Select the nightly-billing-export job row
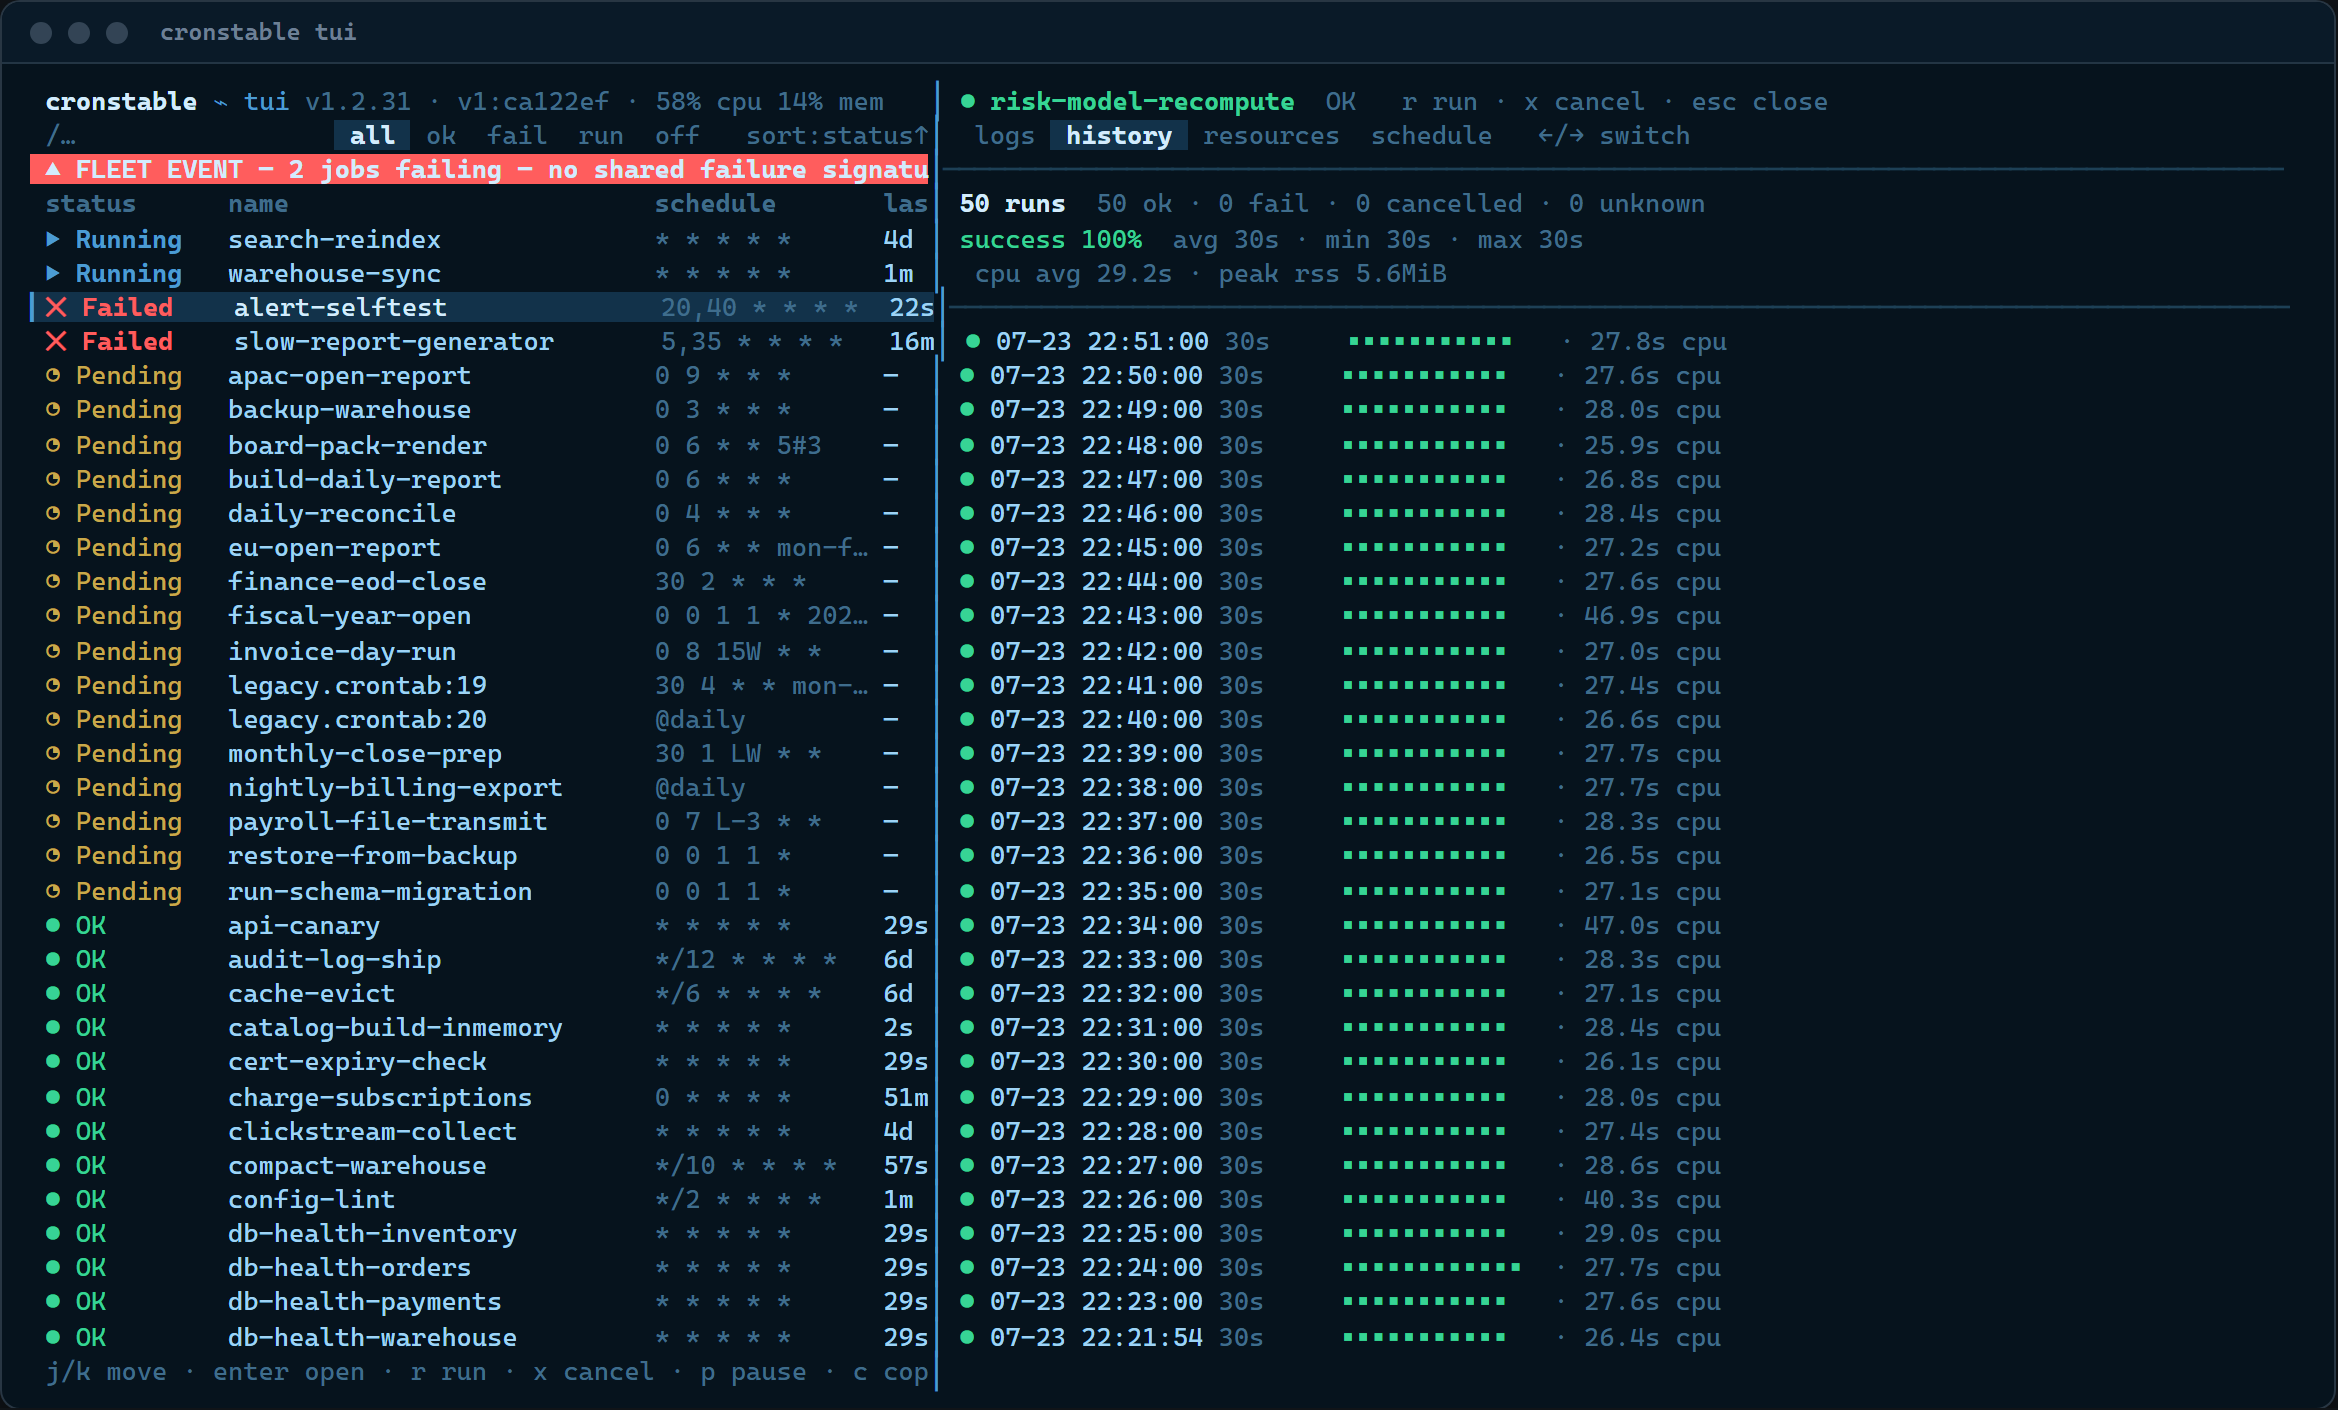2338x1410 pixels. 483,787
